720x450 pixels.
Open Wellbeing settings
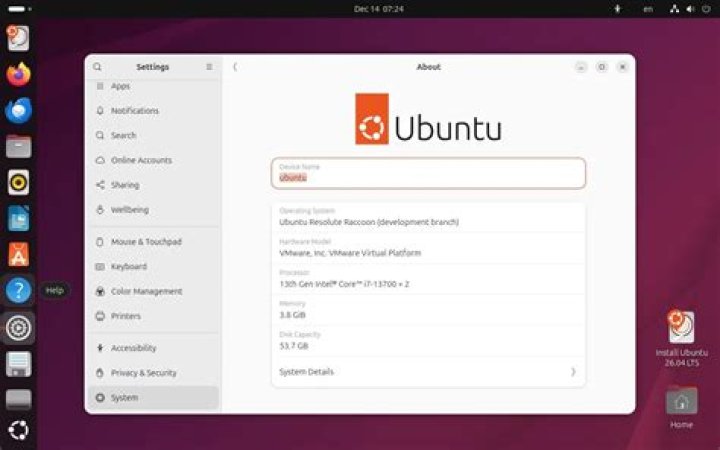(x=153, y=210)
